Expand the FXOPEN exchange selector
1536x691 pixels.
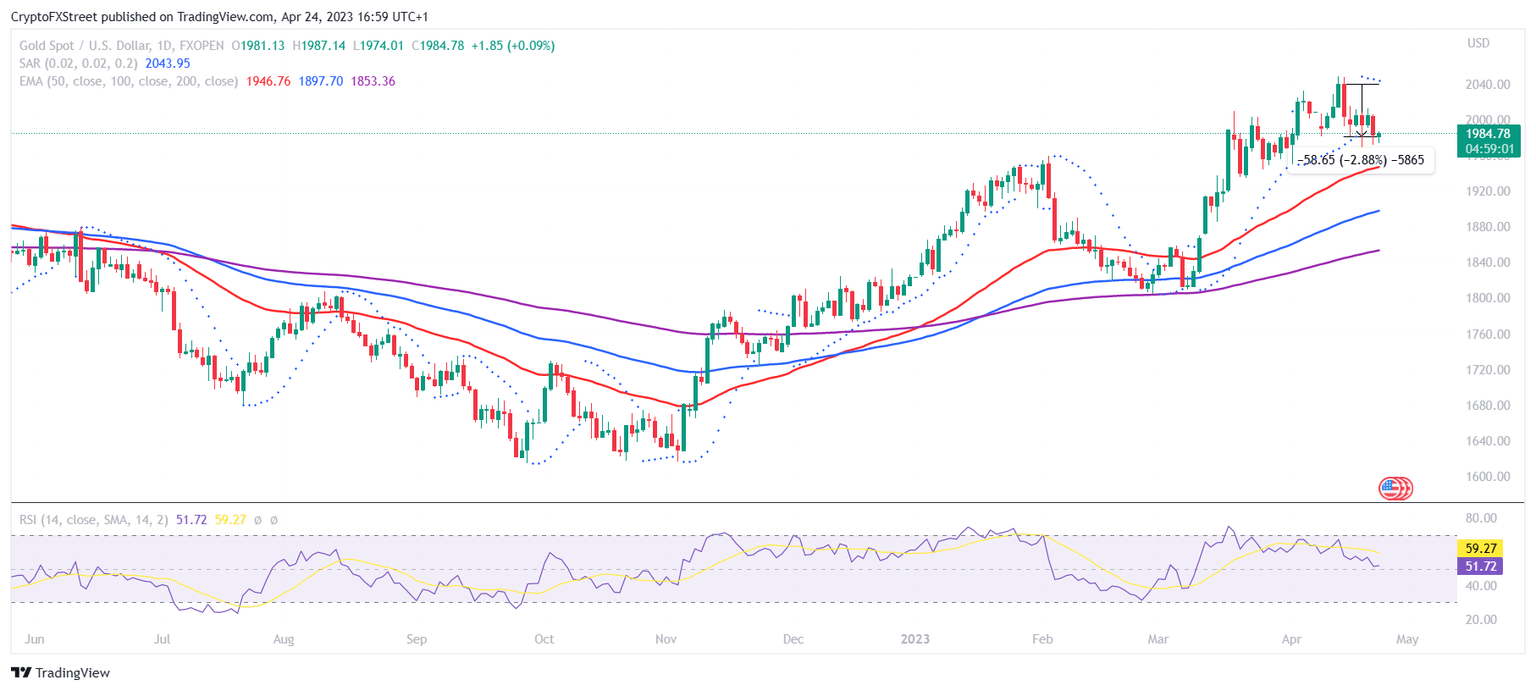201,45
